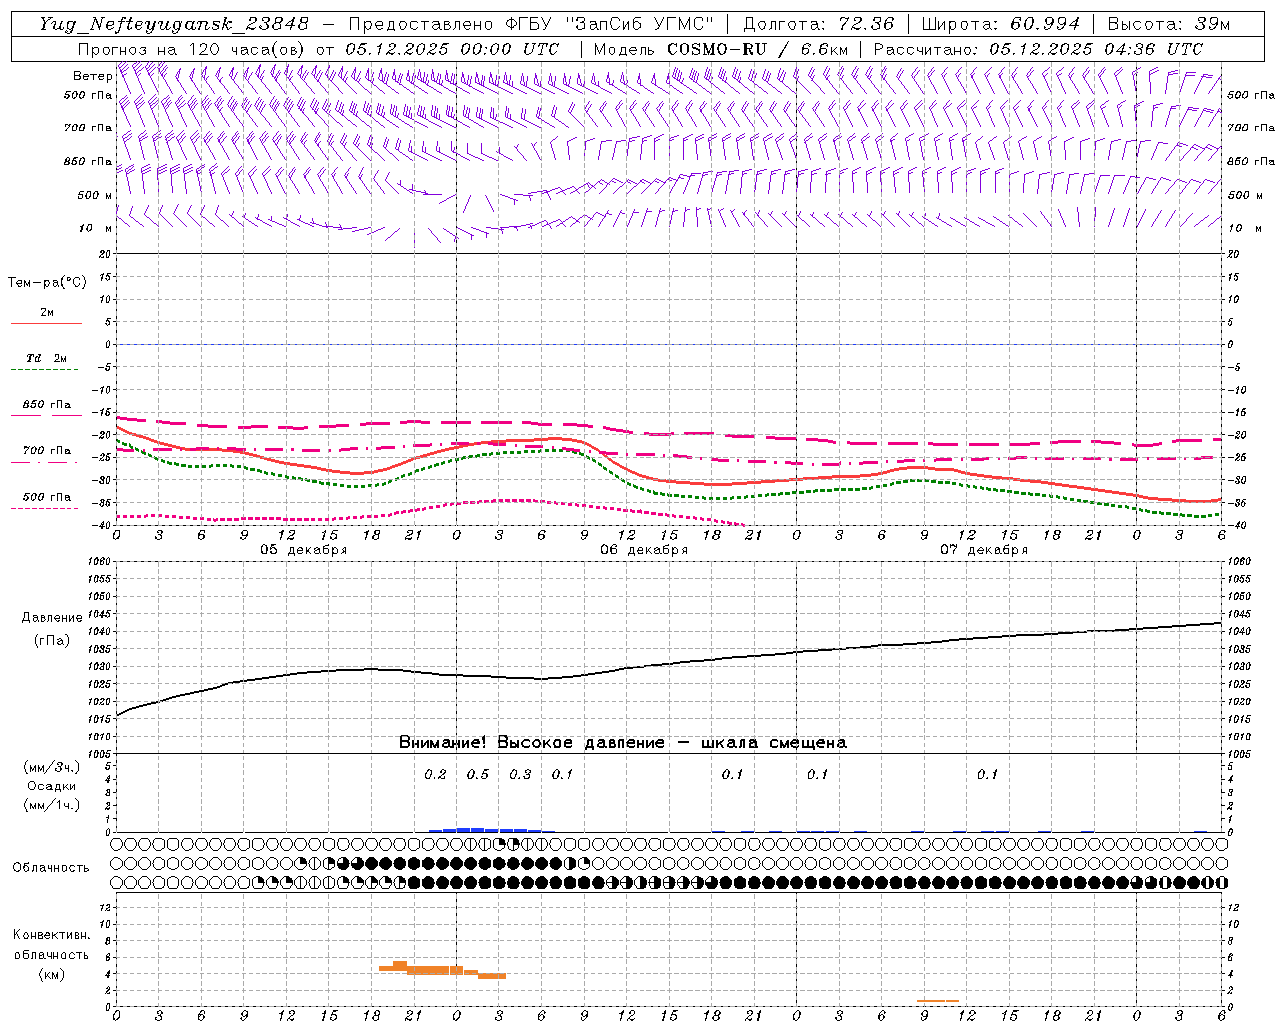
Task: Click the 06 декабря date label
Action: 644,549
